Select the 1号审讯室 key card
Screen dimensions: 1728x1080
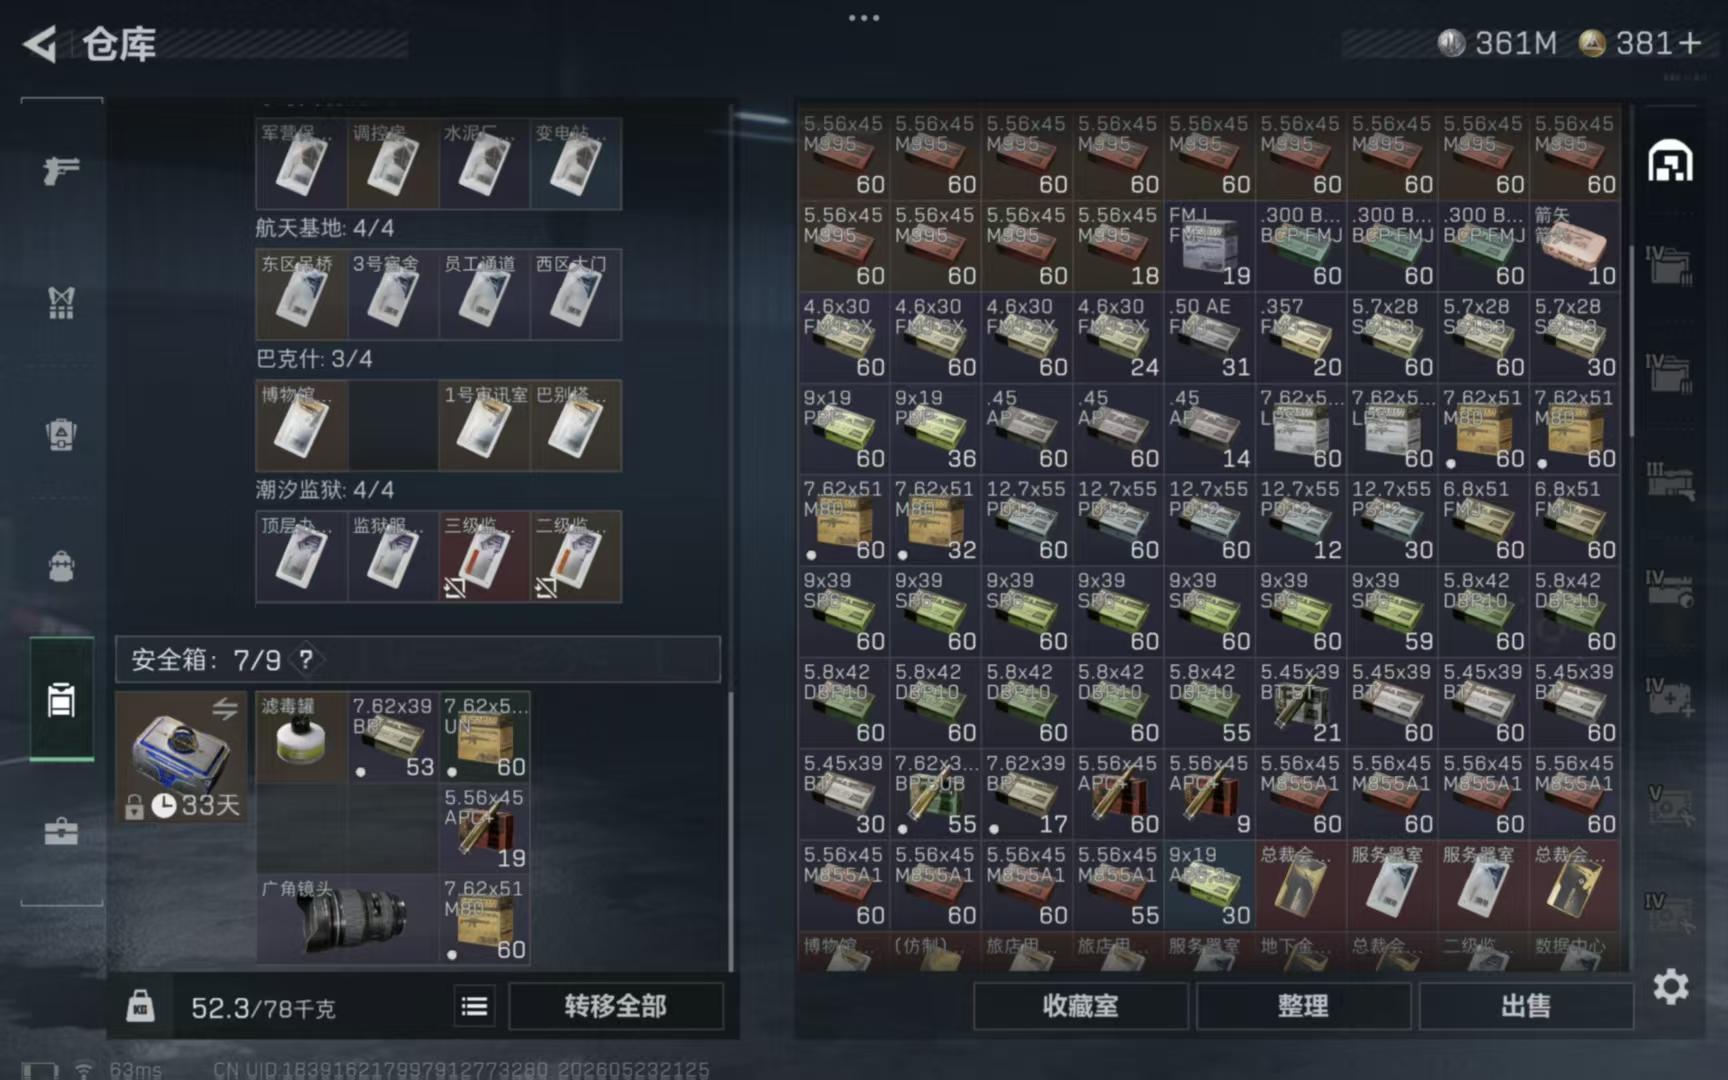click(x=484, y=426)
